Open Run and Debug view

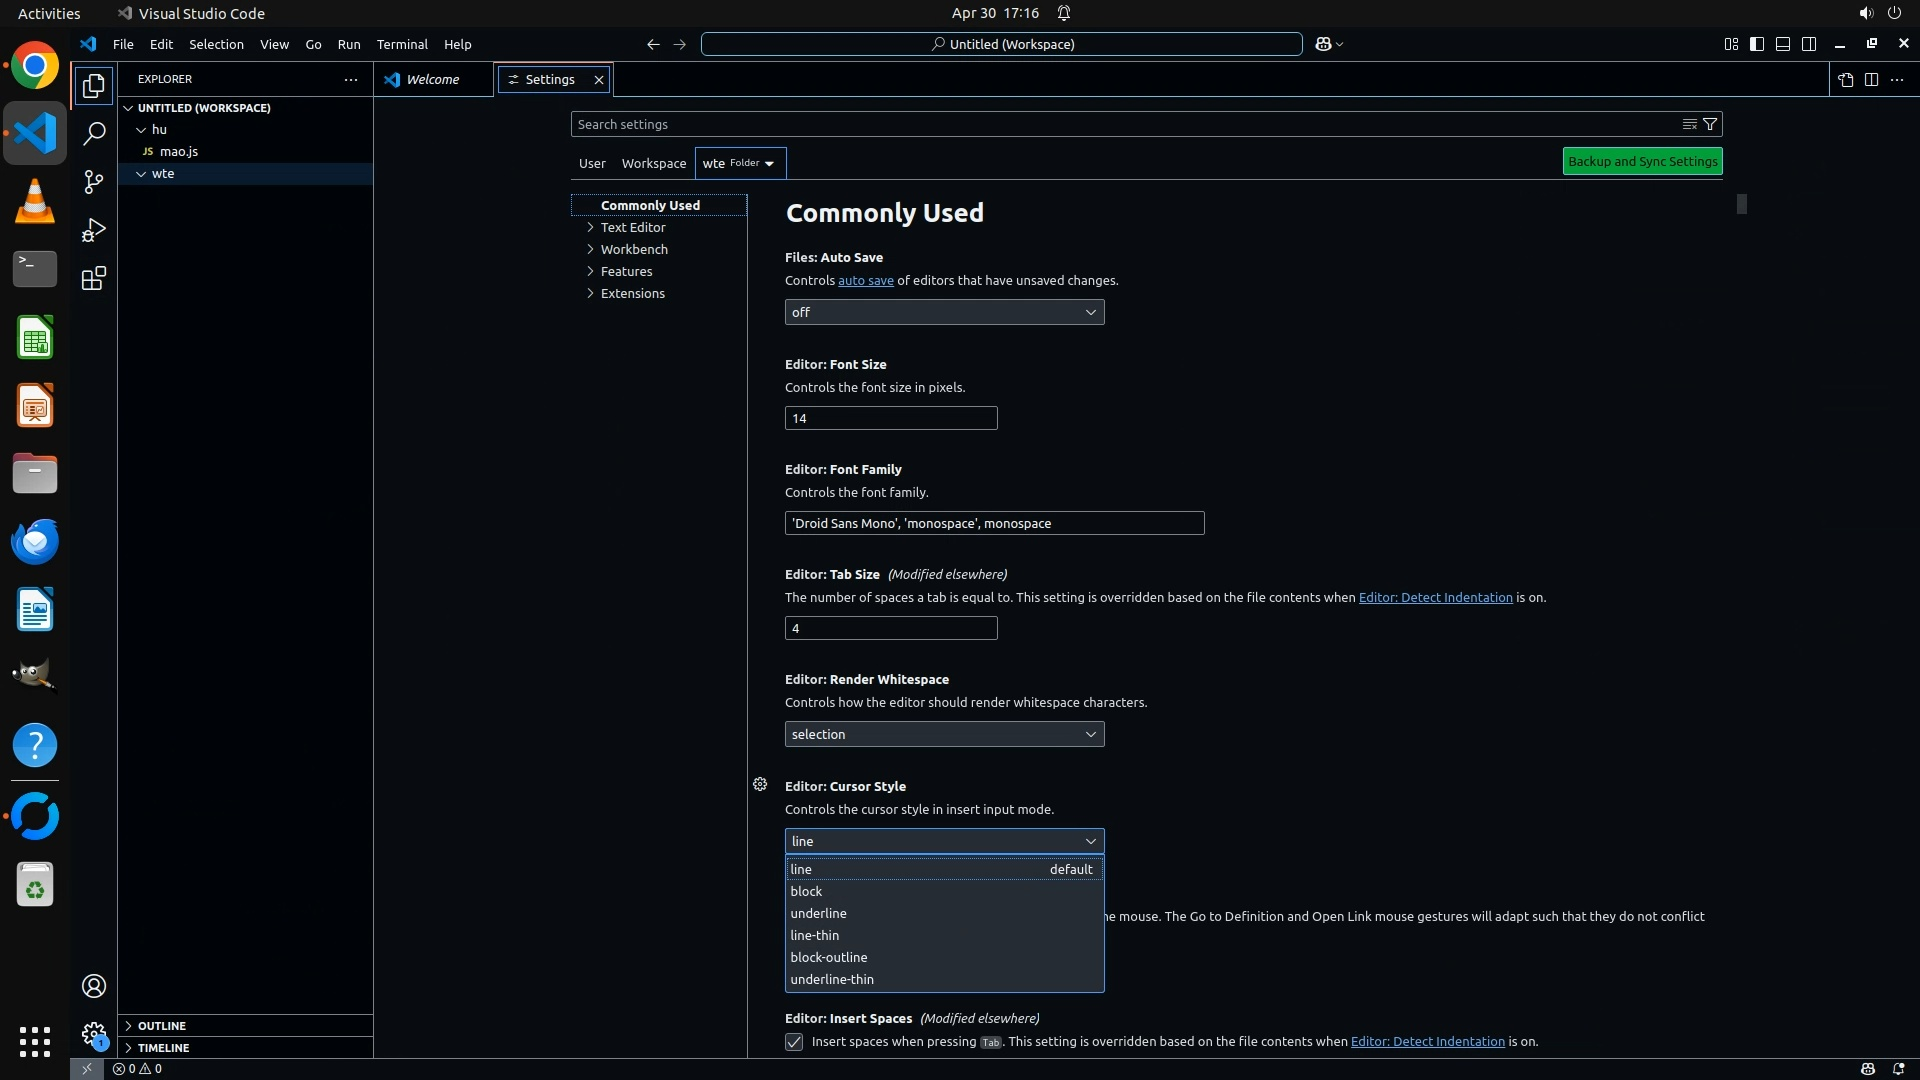94,230
